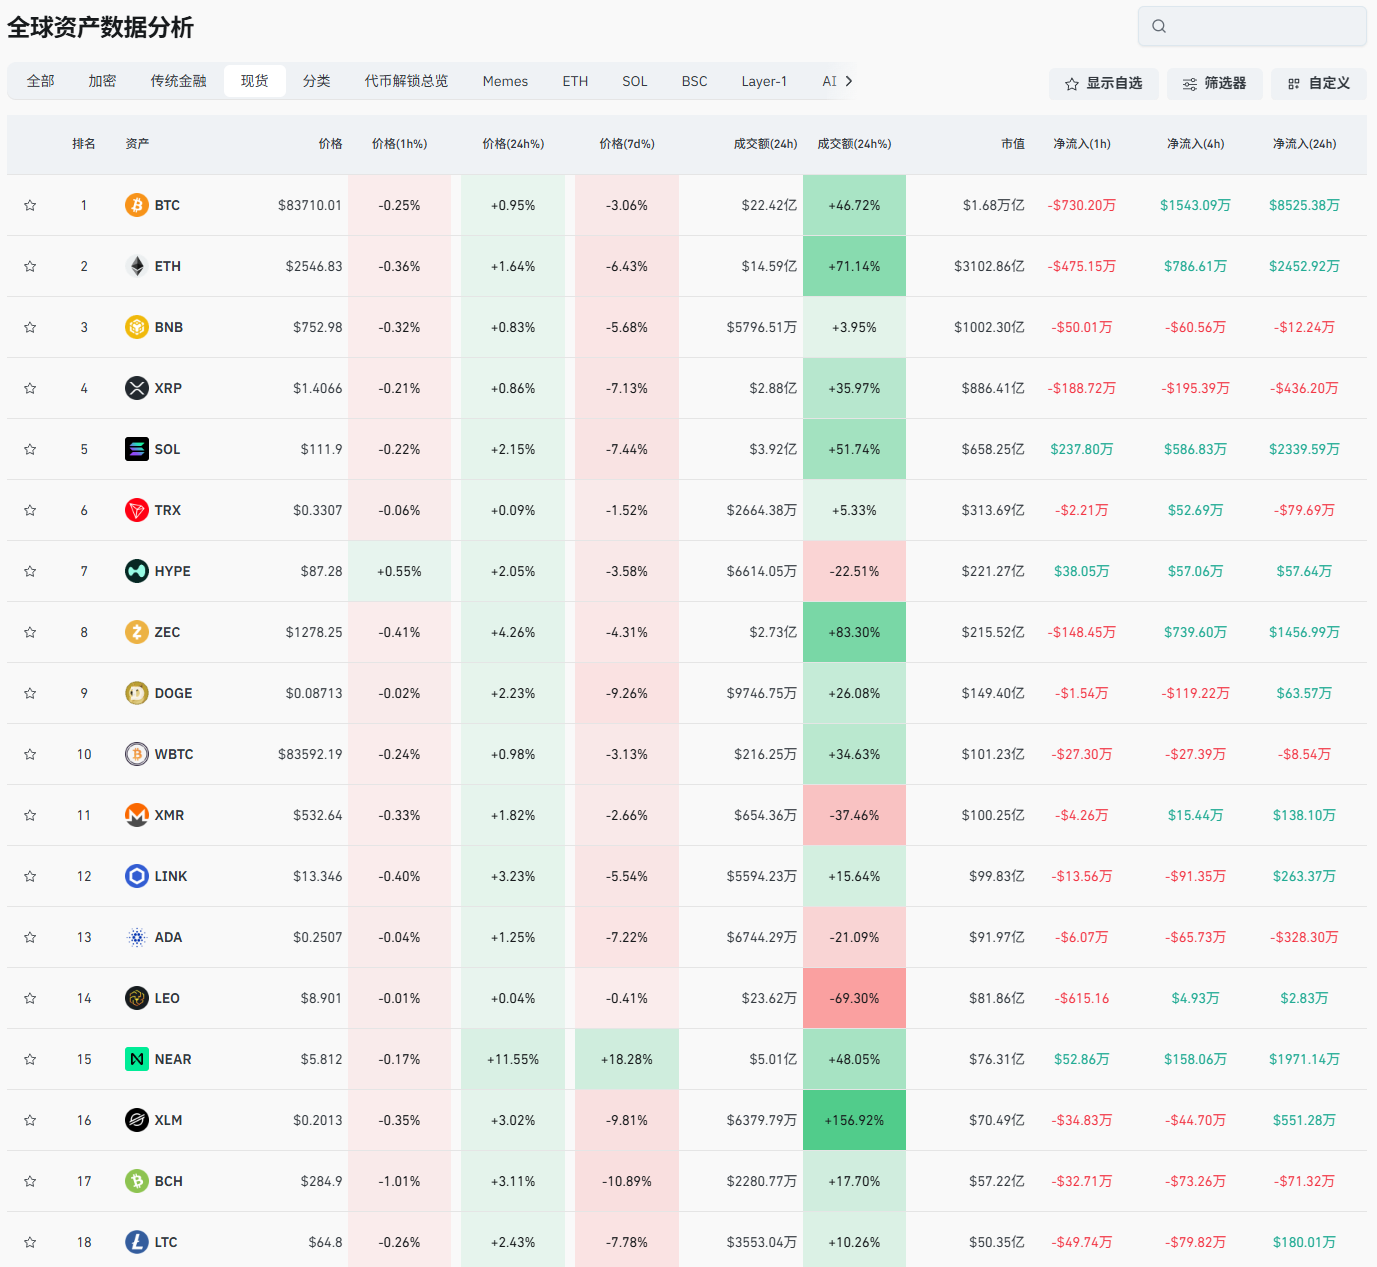Toggle favorite star for LTC row

click(30, 1242)
